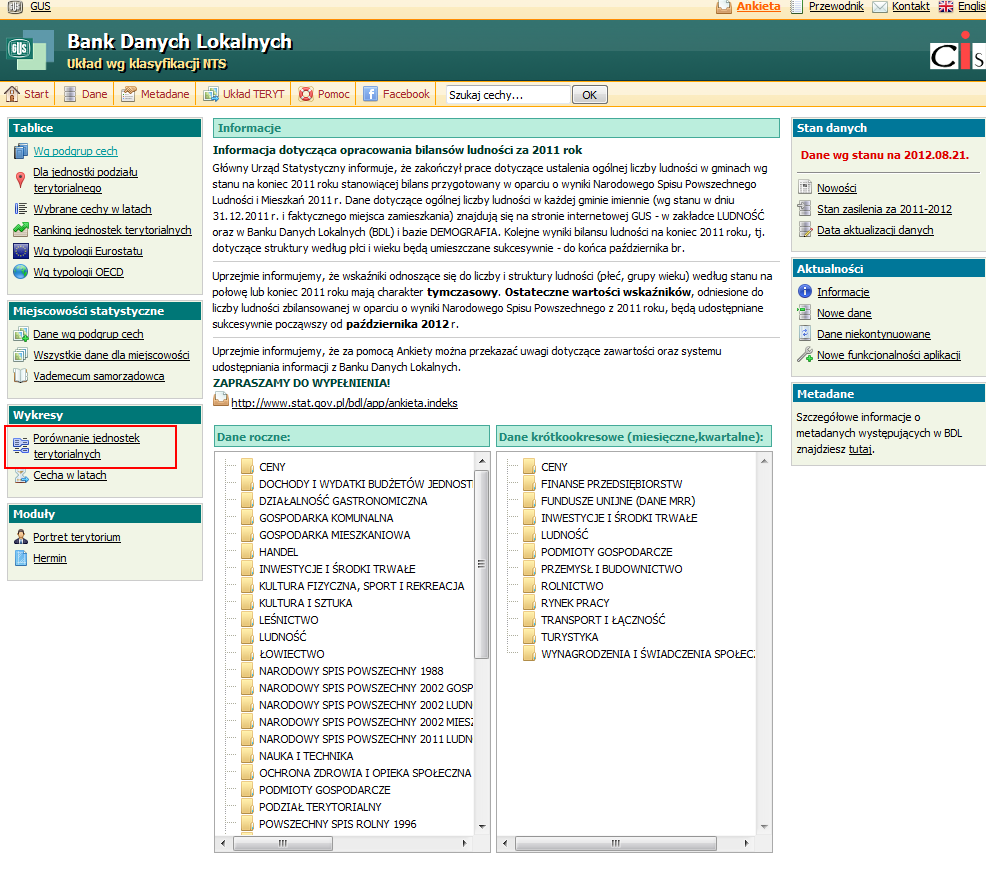
Task: Expand GOSPODARKA KOMUNALNA folder
Action: [x=247, y=518]
